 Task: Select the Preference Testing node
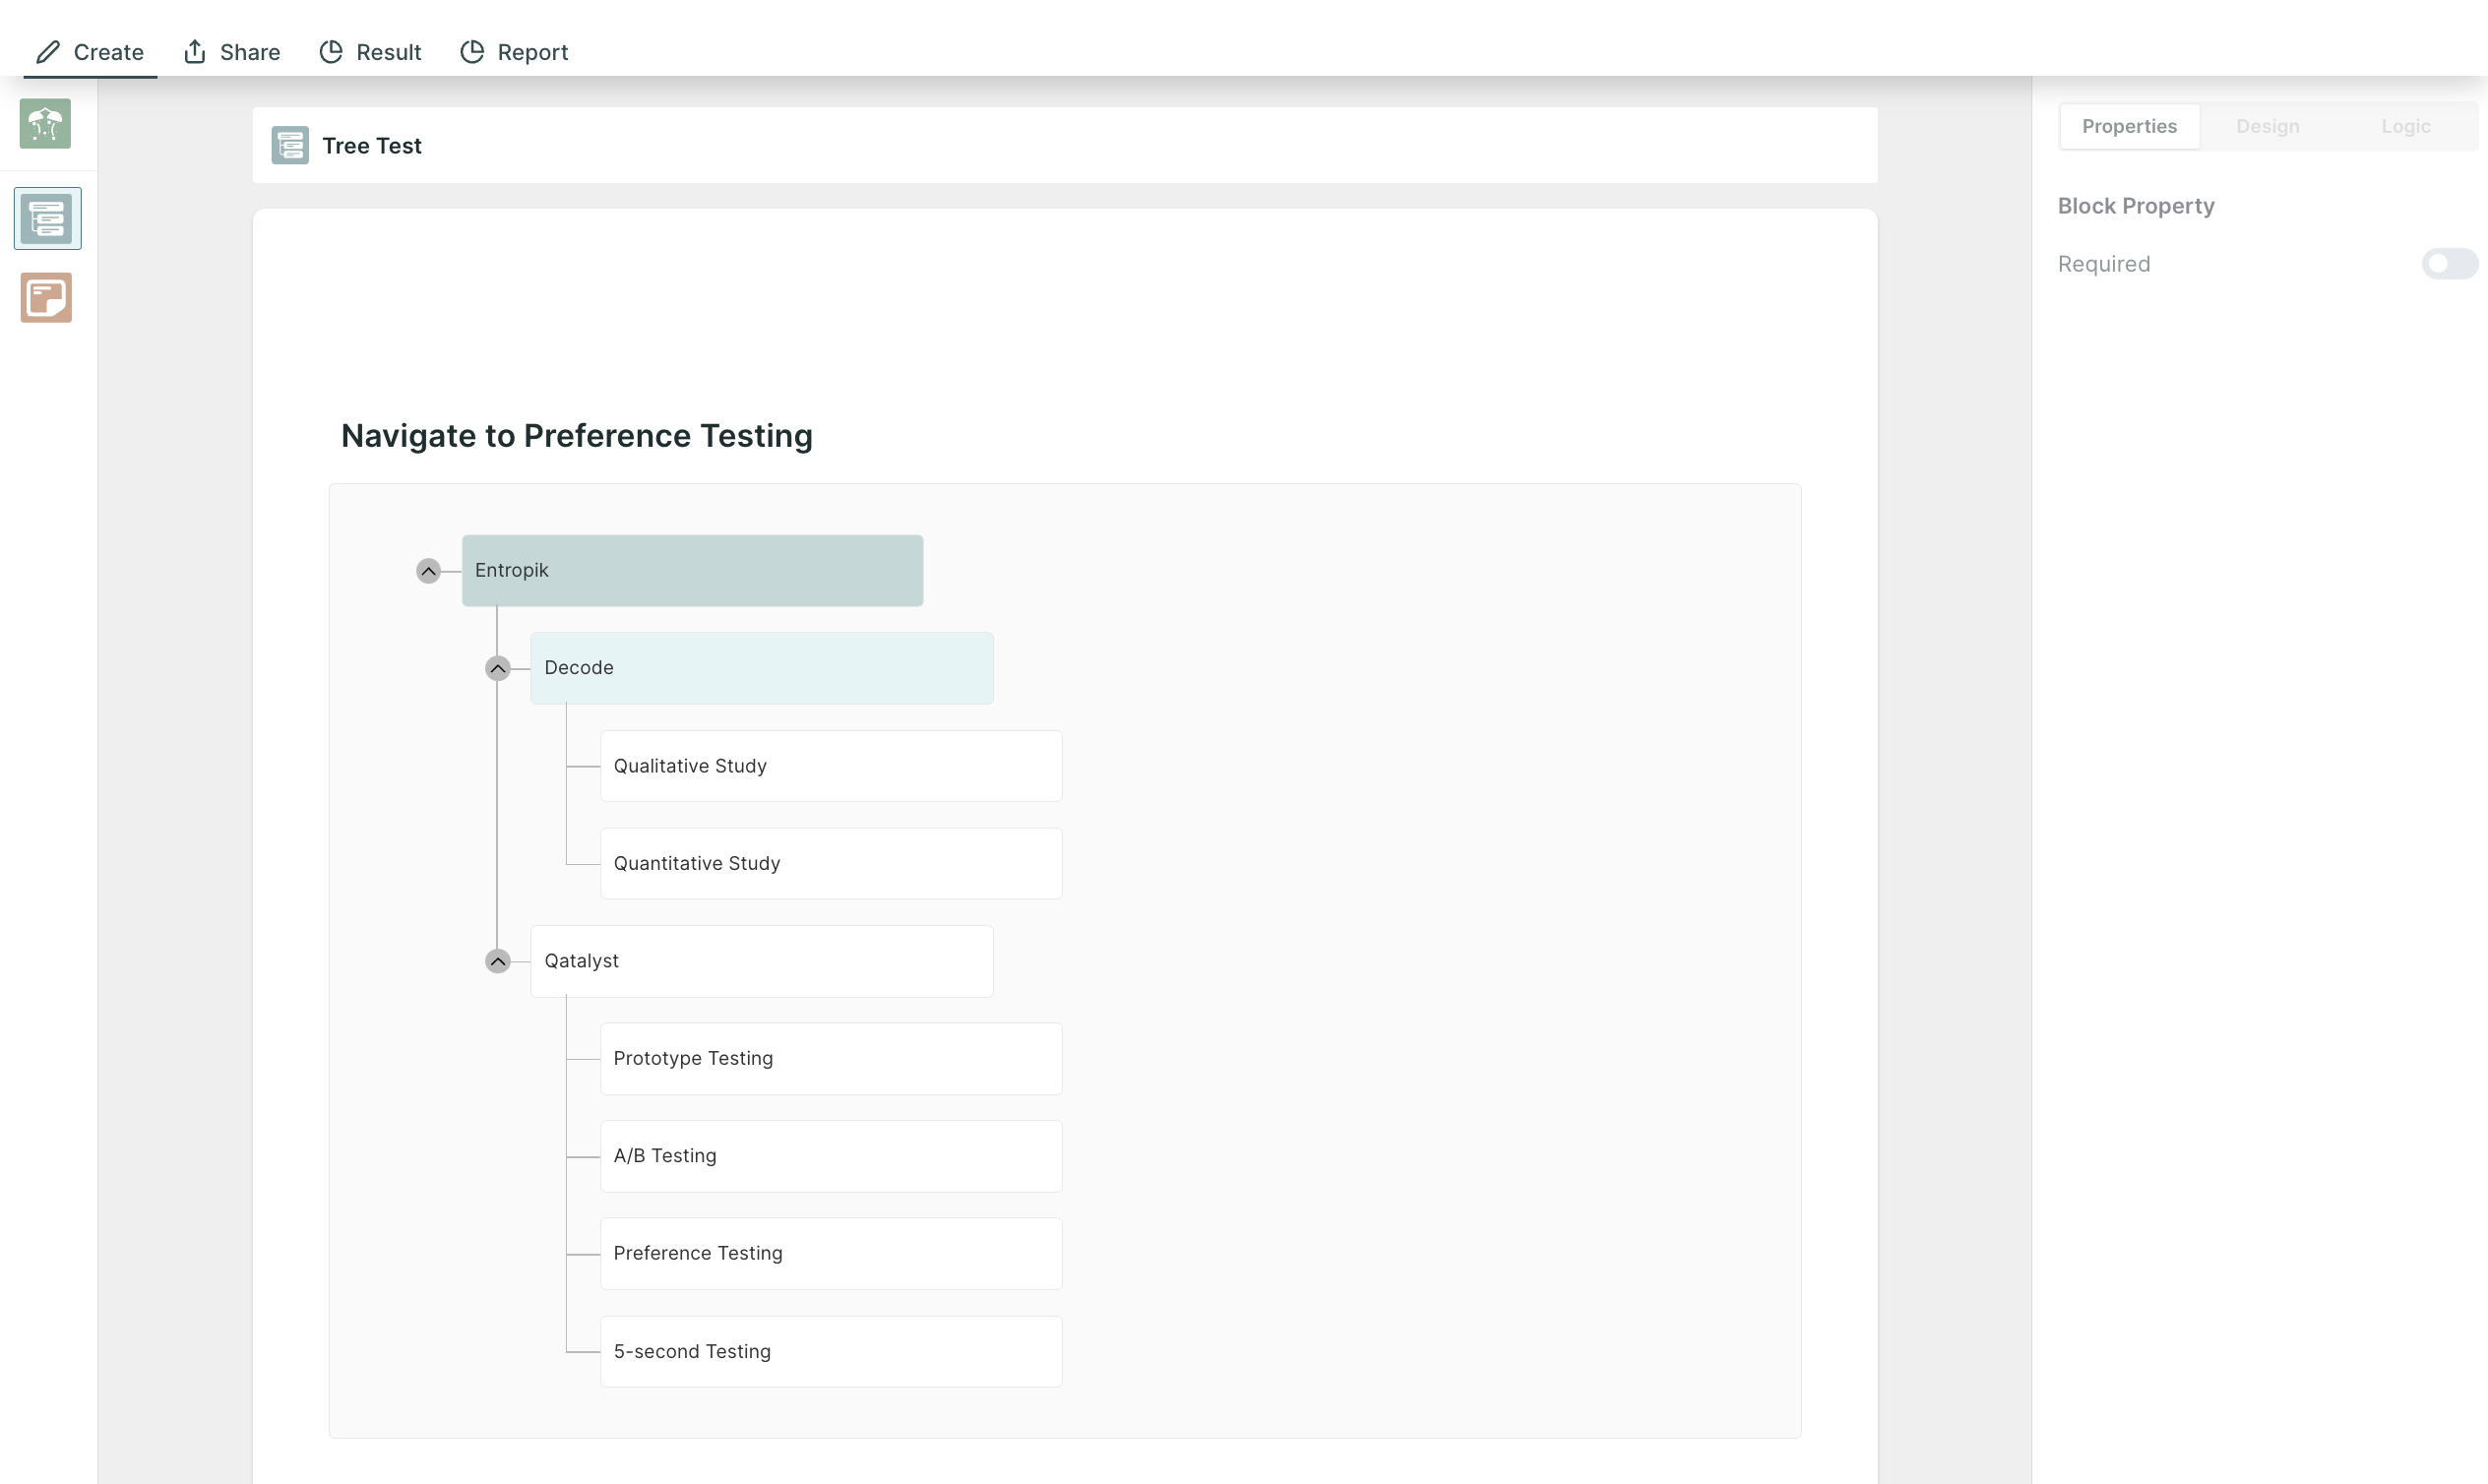point(831,1253)
